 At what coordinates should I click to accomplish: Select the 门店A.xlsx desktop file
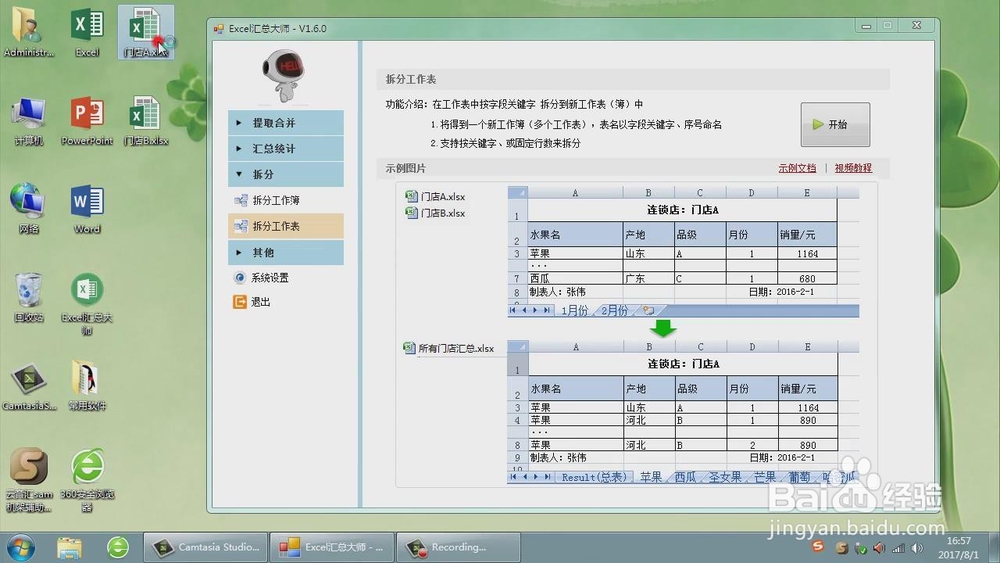tap(145, 32)
